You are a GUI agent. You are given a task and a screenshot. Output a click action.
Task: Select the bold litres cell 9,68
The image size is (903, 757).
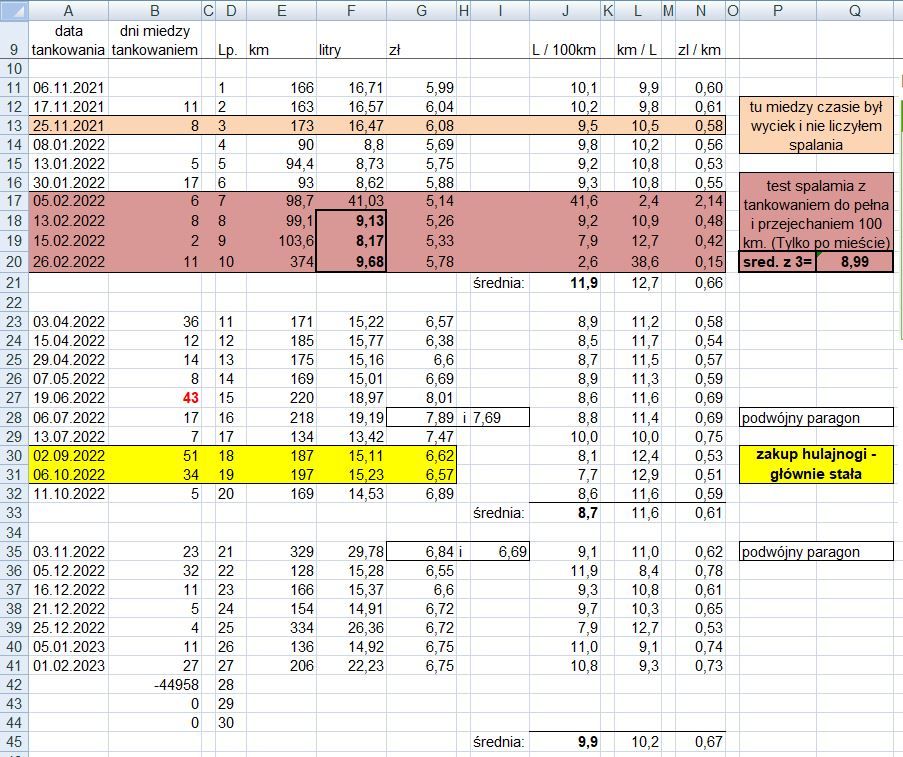click(351, 262)
